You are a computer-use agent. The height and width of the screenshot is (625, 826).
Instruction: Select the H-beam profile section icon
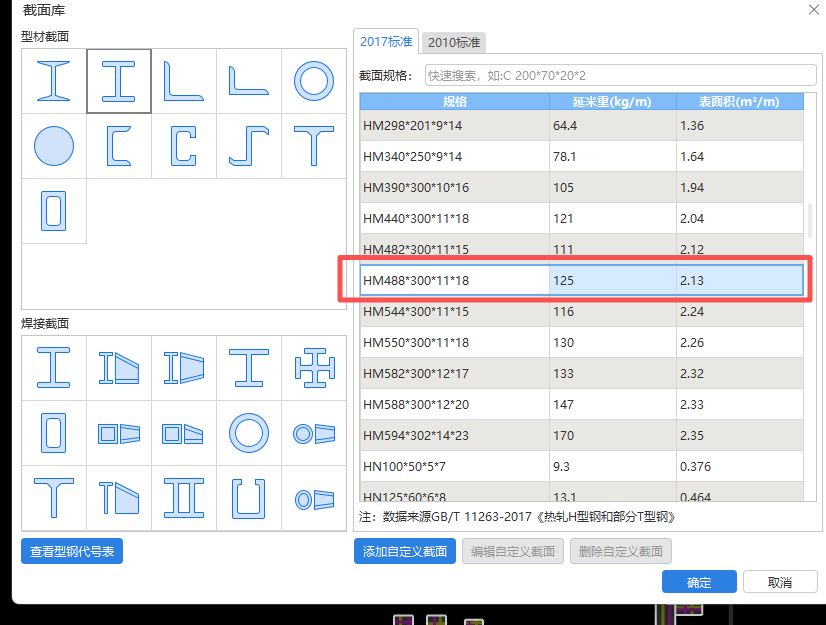pos(119,81)
